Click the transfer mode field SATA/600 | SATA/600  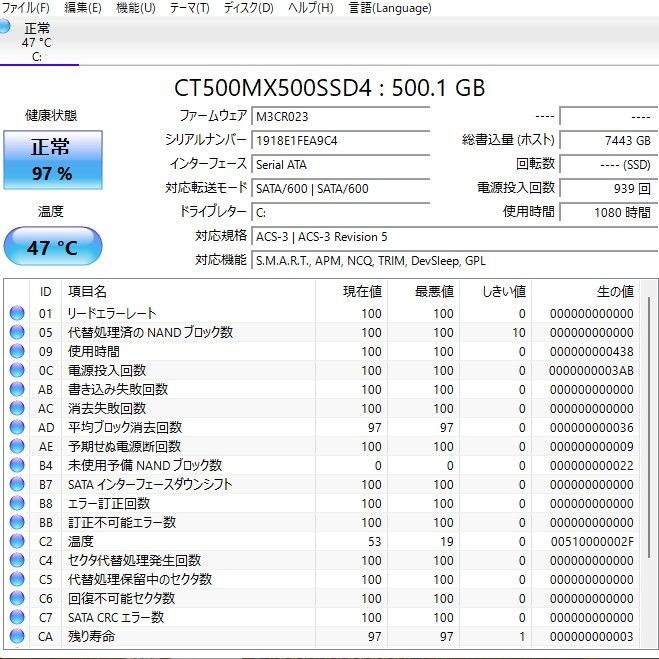(x=340, y=188)
